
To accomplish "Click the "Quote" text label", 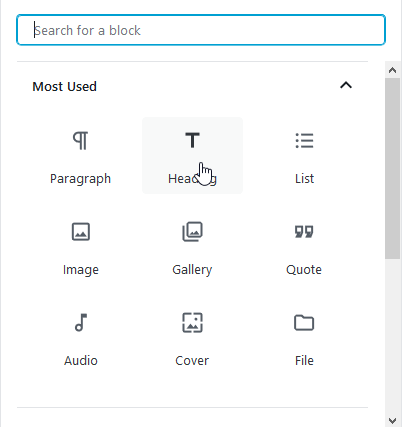I will [304, 270].
